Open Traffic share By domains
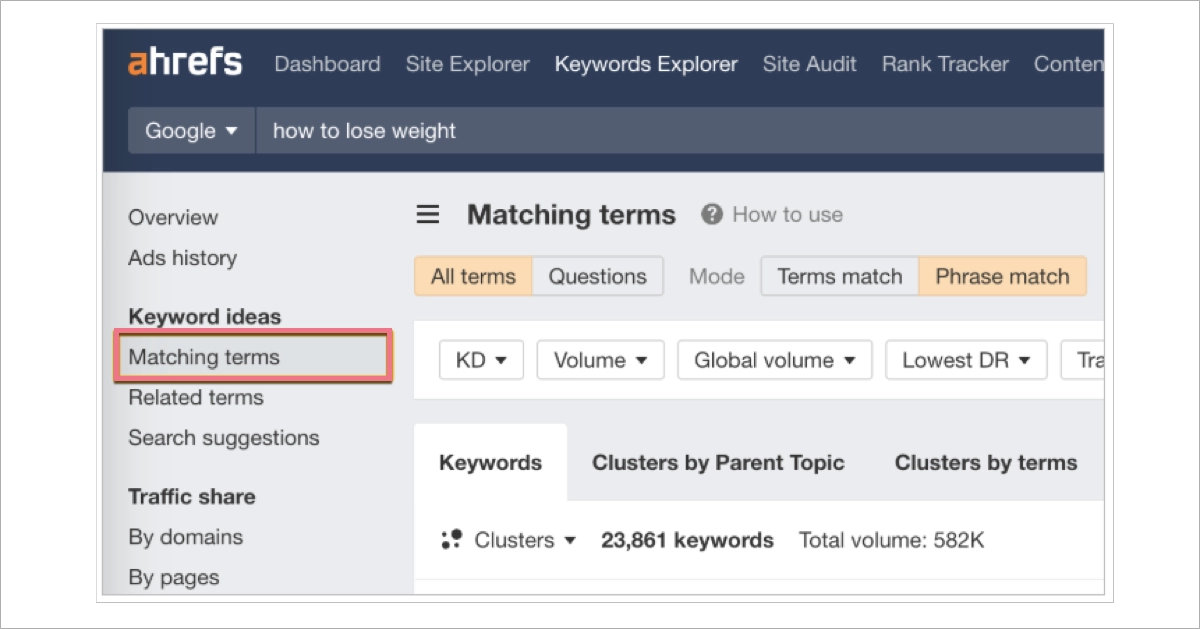This screenshot has height=629, width=1200. point(185,537)
